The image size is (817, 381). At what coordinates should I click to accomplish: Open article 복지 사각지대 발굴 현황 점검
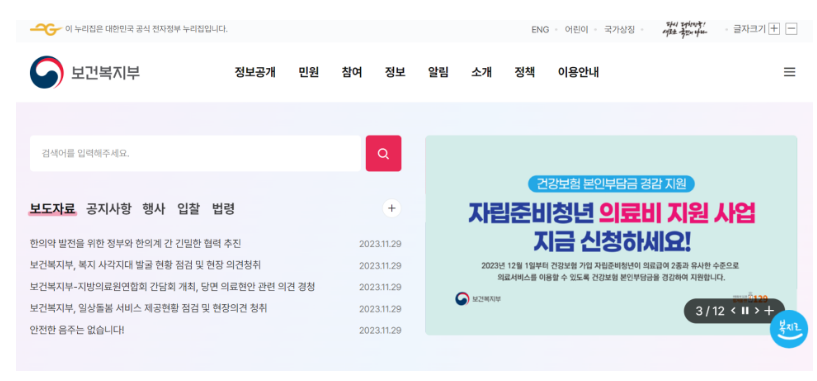pos(145,265)
